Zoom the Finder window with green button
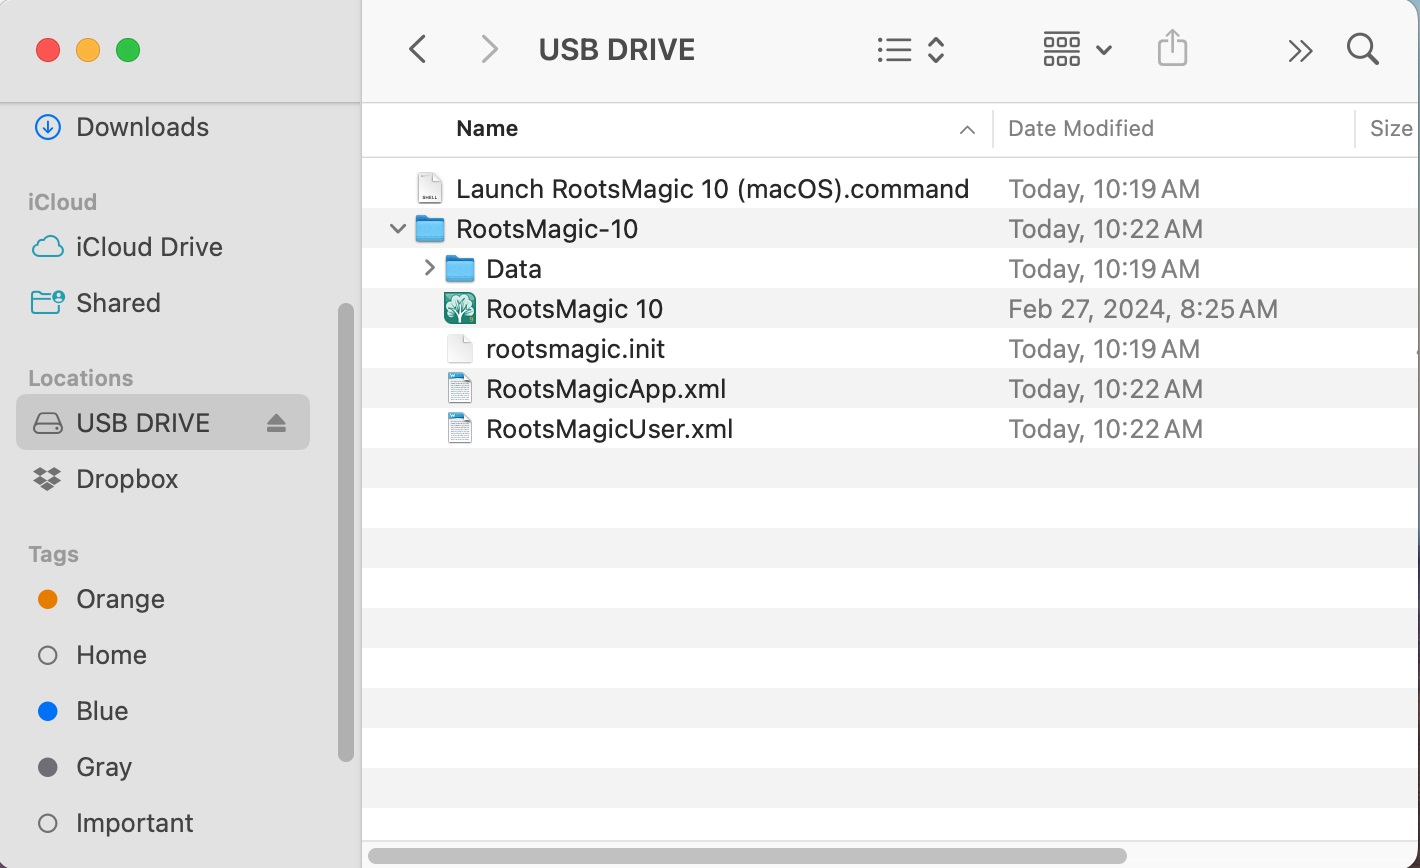 [x=128, y=50]
